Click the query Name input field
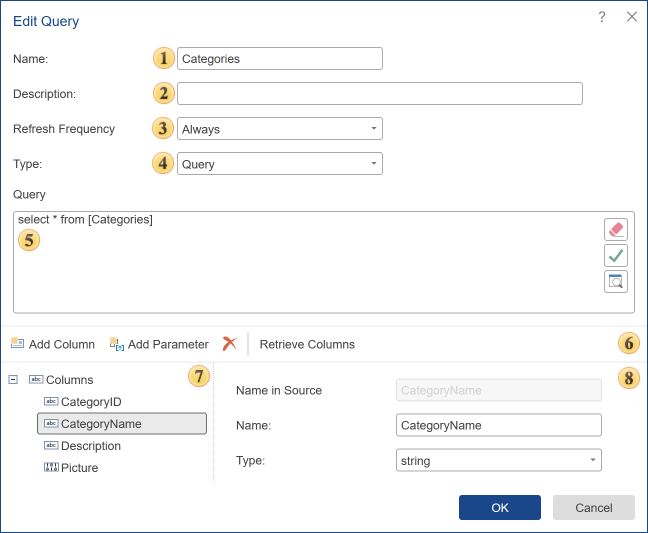Screen dimensions: 648x533 click(279, 59)
